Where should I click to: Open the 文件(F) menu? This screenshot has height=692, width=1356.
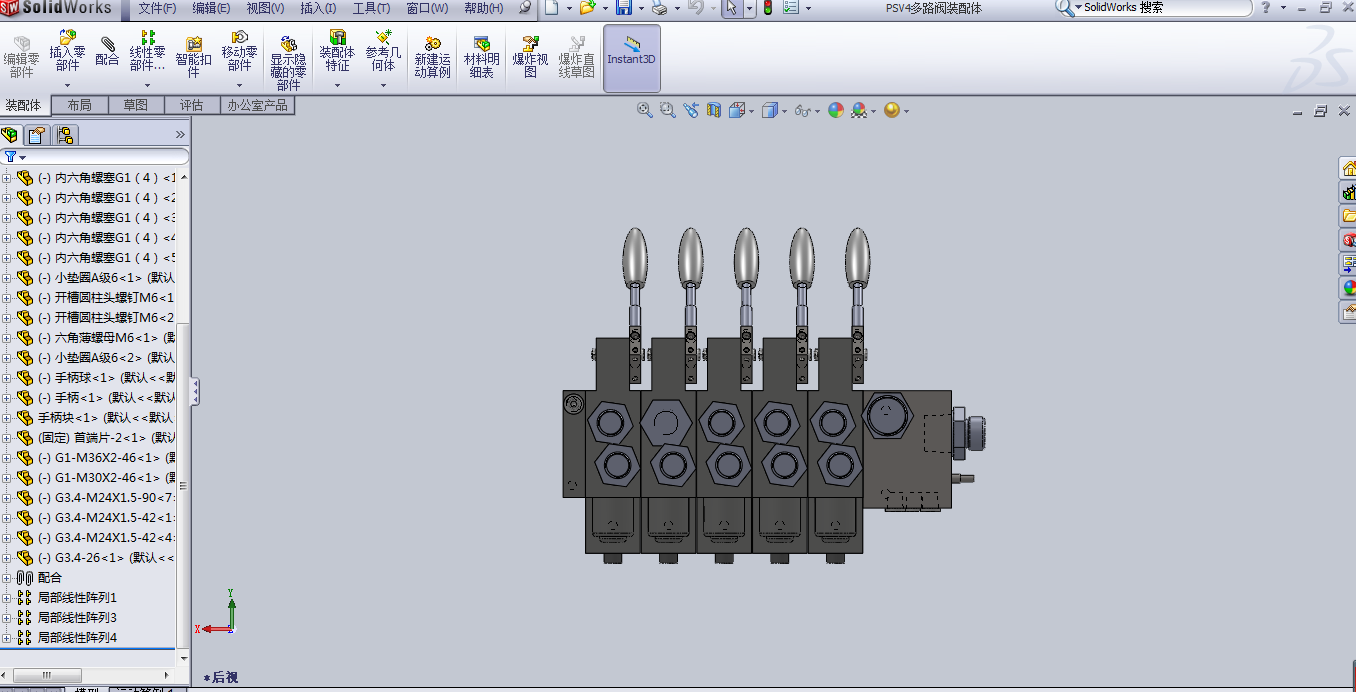[157, 8]
